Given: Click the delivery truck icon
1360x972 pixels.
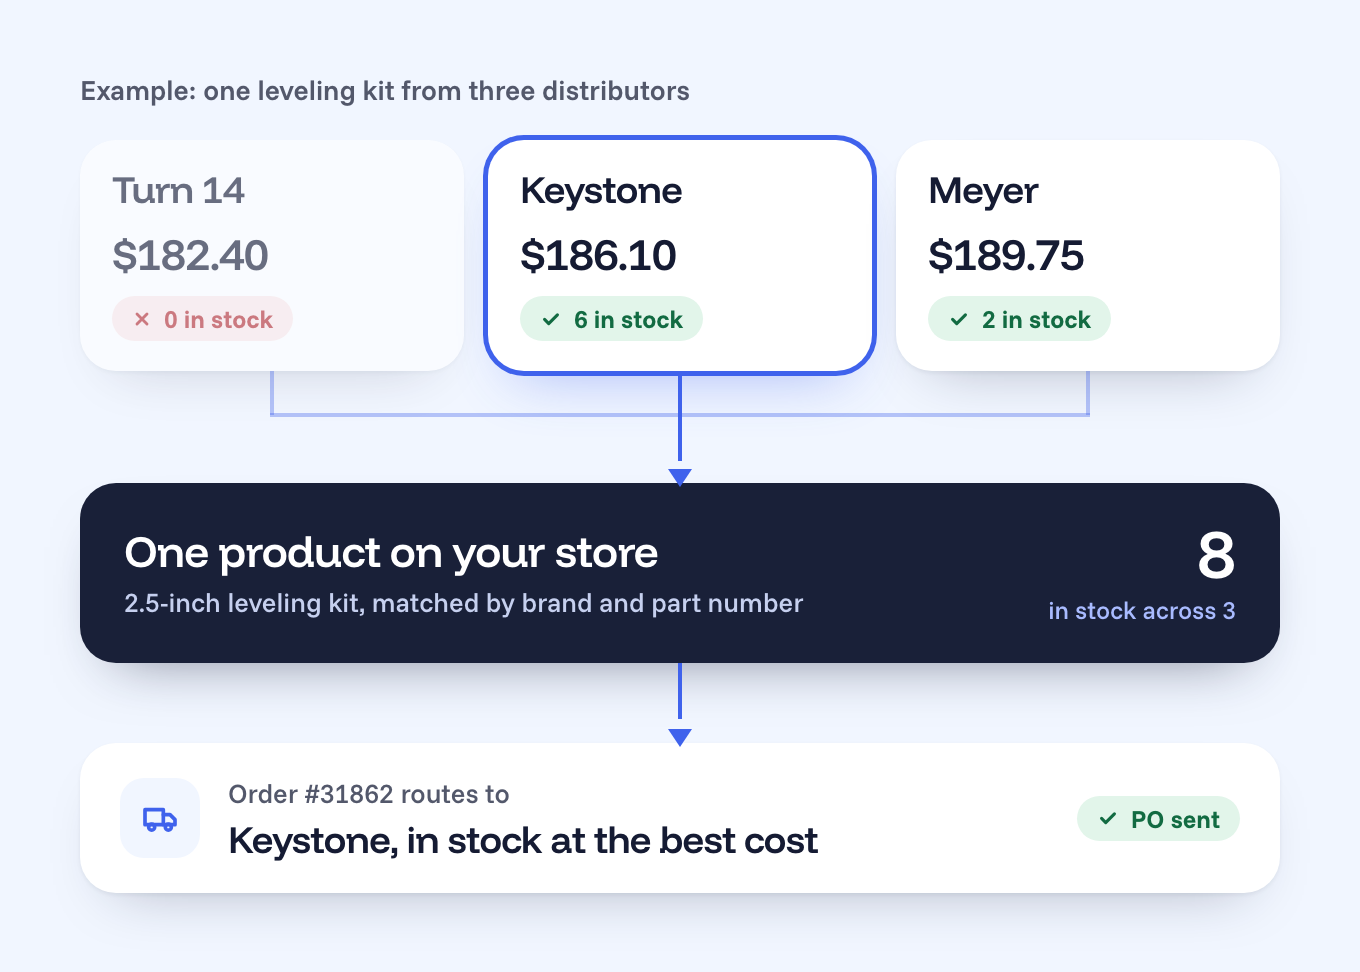Looking at the screenshot, I should (160, 819).
